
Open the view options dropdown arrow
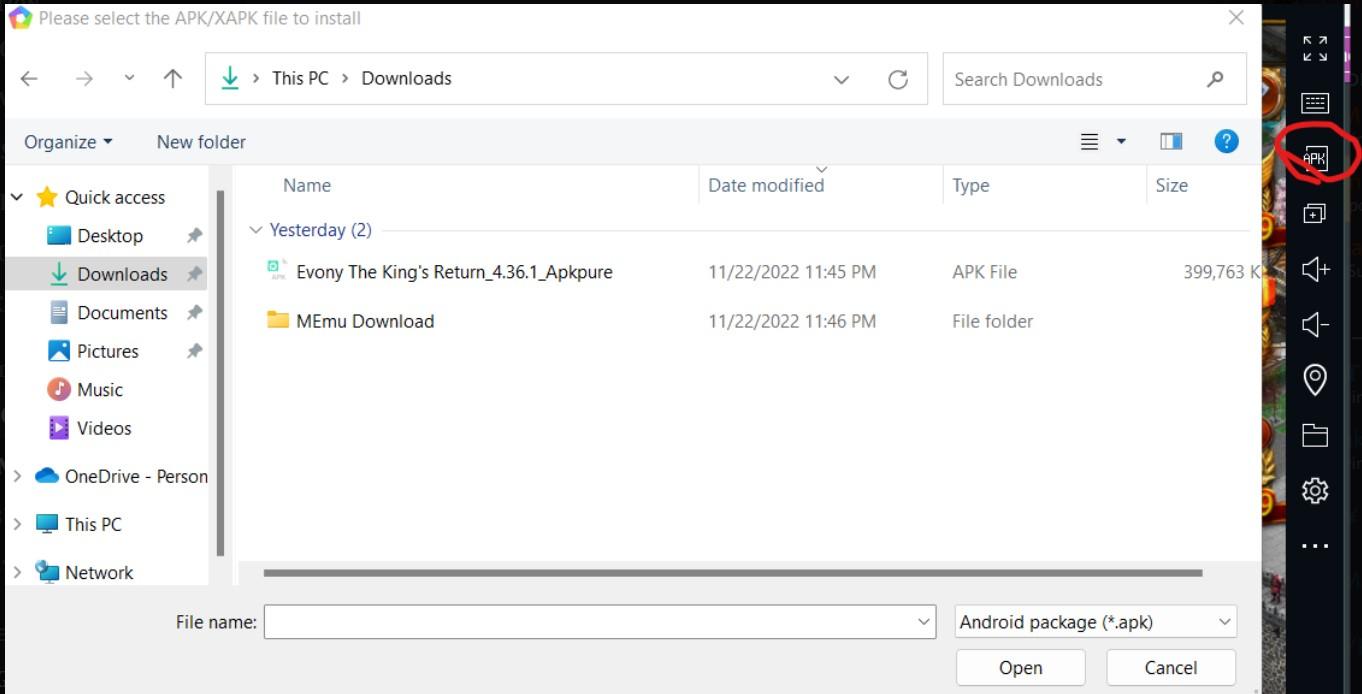click(1121, 142)
